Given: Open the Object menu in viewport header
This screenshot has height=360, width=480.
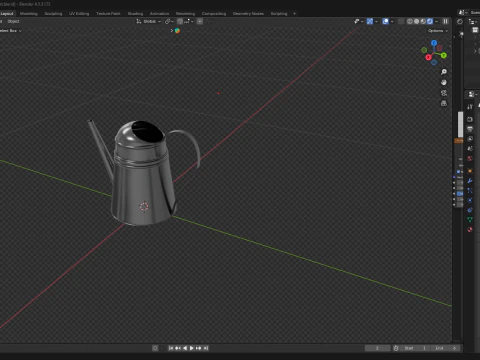Looking at the screenshot, I should [13, 21].
